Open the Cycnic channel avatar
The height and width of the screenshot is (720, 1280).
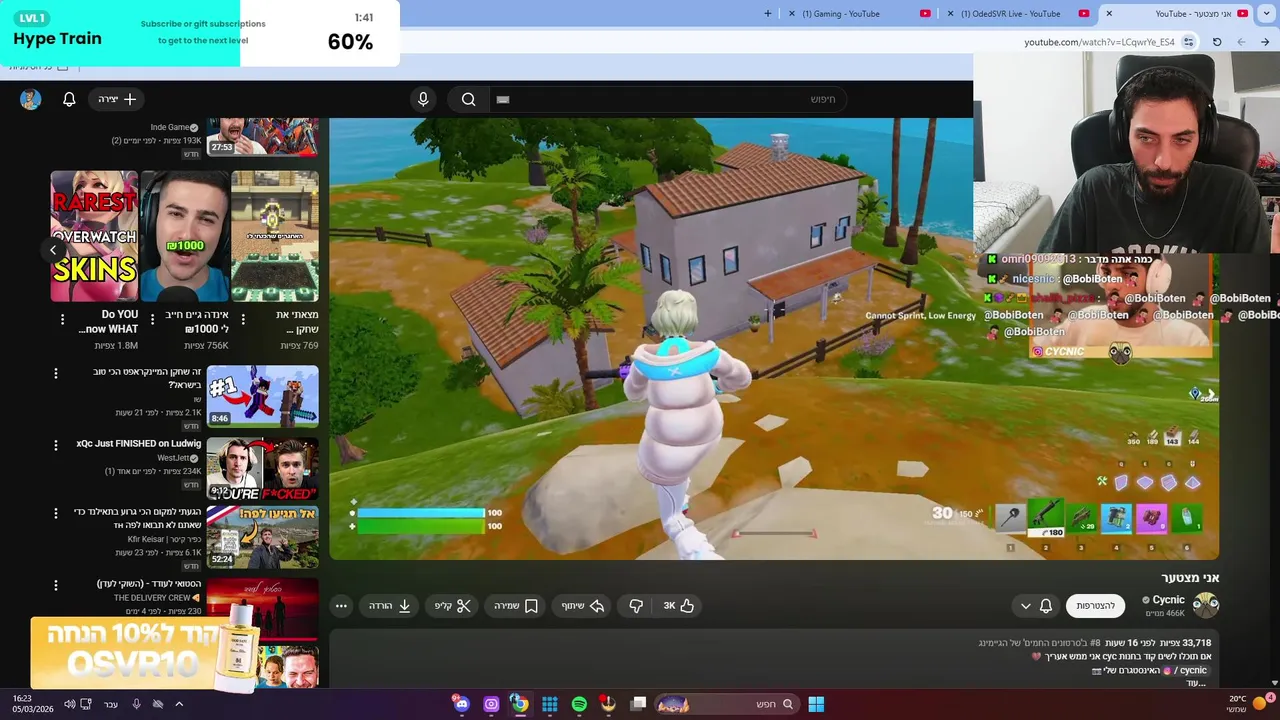coord(1206,605)
